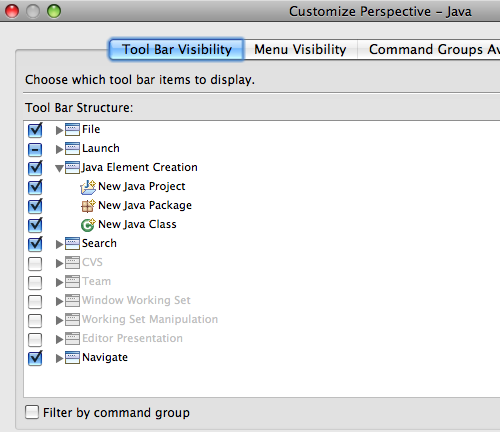Click the Editor Presentation group icon

point(72,339)
